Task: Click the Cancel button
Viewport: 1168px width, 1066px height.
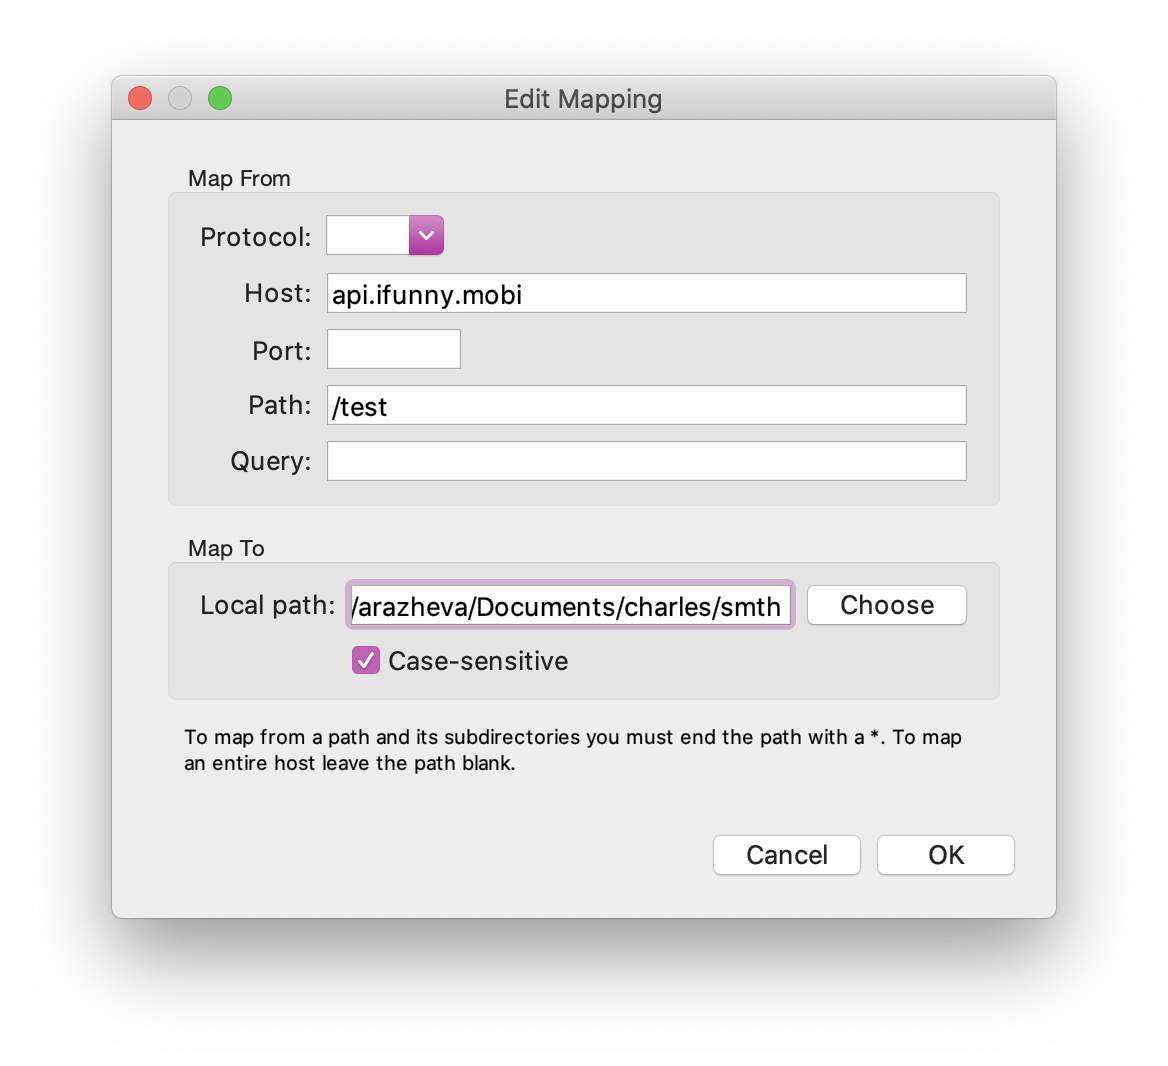Action: pos(787,855)
